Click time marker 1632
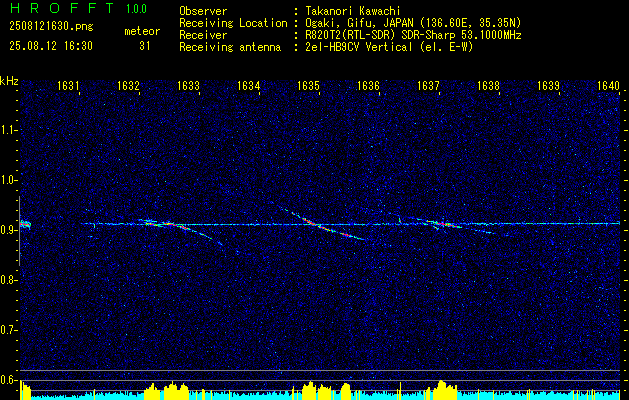 coord(128,85)
